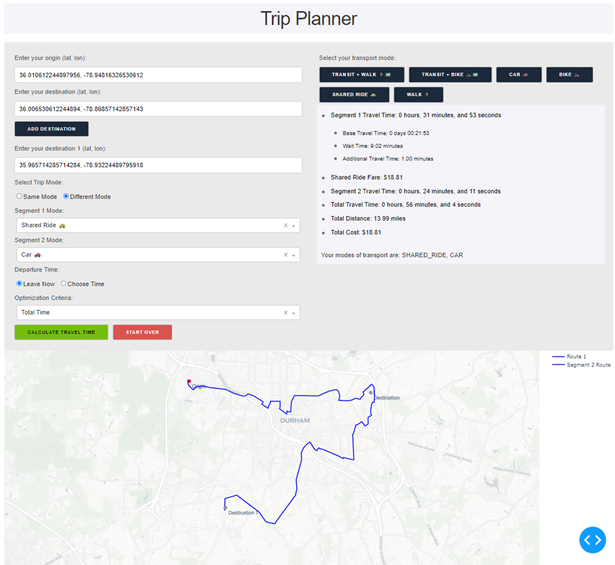The width and height of the screenshot is (615, 565).
Task: Click the red Start Over button
Action: 142,332
